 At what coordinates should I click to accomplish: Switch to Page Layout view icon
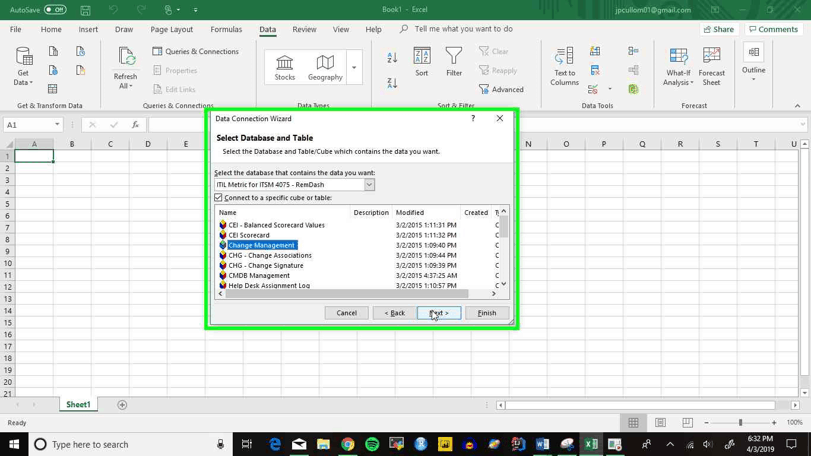[x=660, y=423]
